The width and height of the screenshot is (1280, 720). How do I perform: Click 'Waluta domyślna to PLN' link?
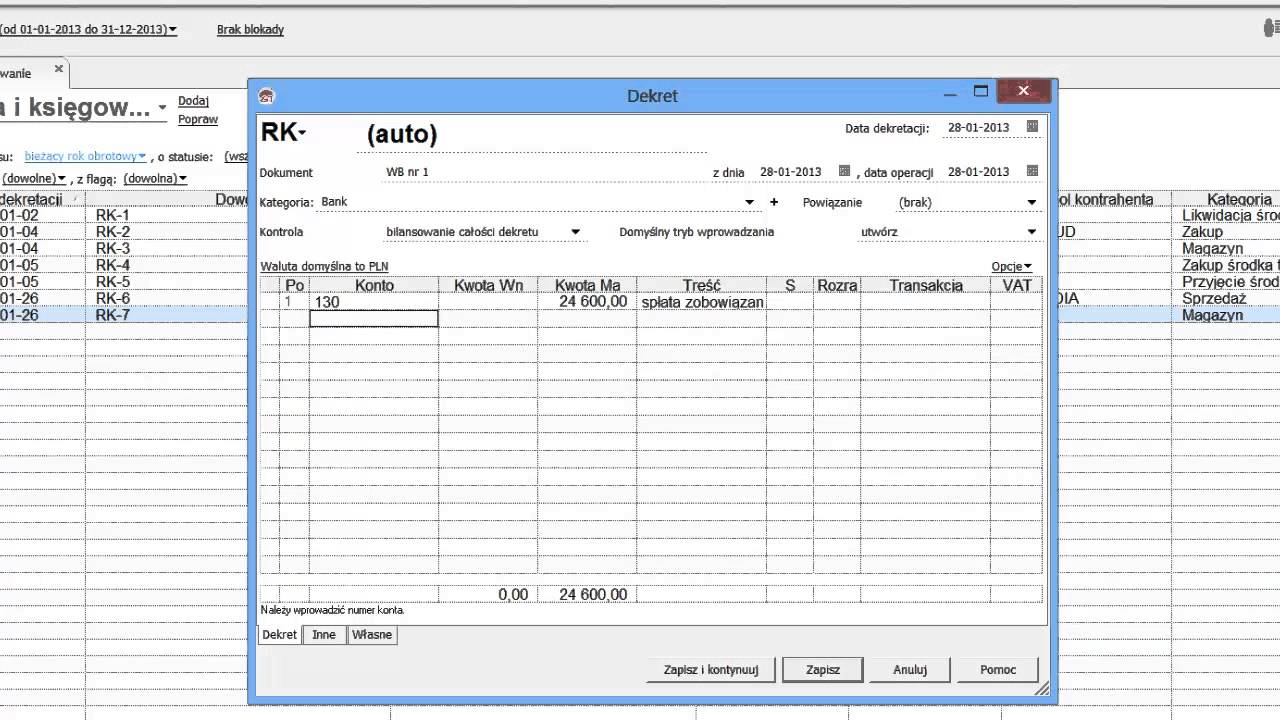pyautogui.click(x=324, y=267)
